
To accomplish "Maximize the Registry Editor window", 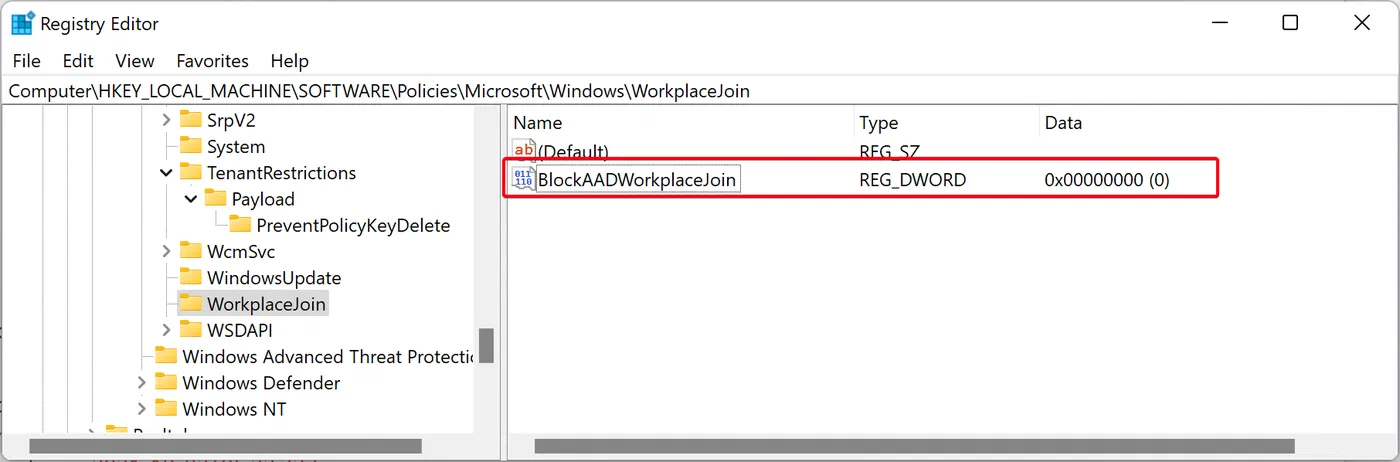I will coord(1290,23).
